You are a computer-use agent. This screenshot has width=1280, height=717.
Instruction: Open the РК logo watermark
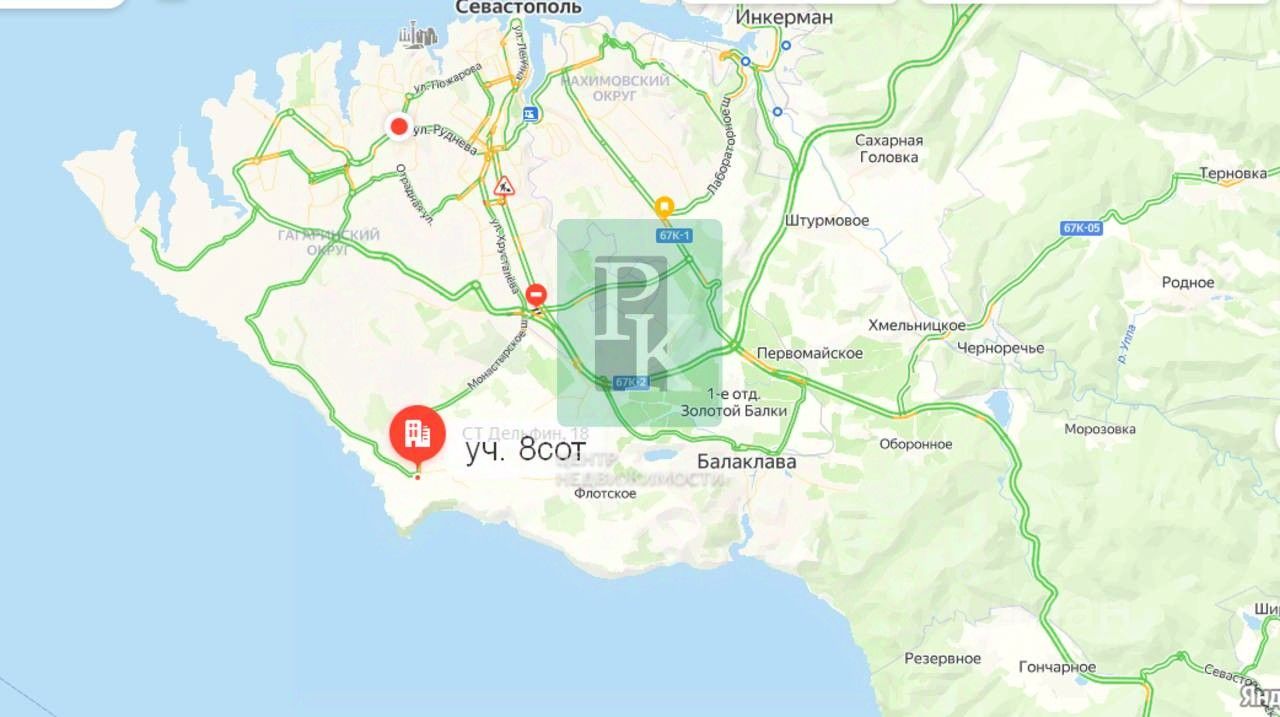639,323
